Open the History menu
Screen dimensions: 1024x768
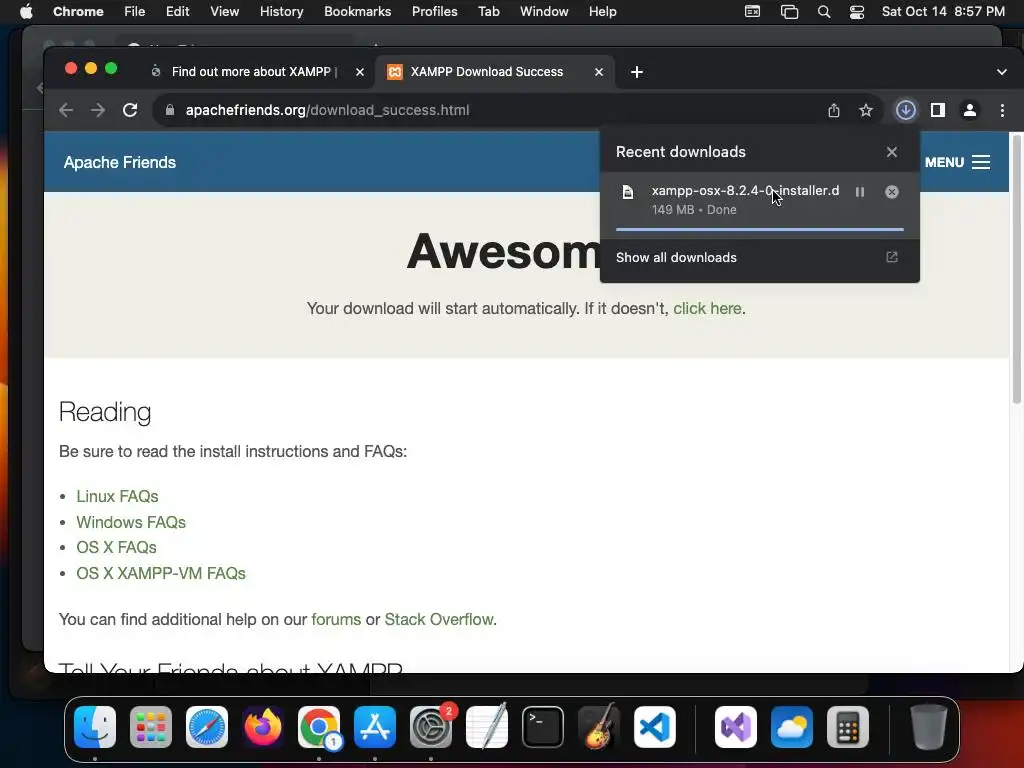[281, 12]
